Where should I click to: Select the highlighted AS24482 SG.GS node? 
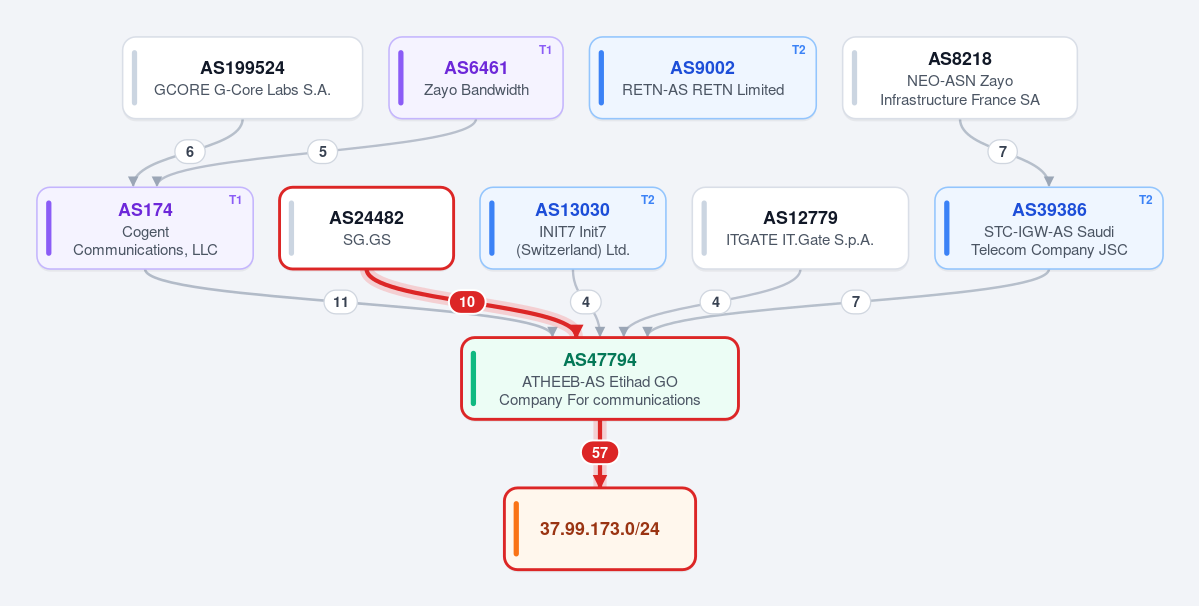[367, 228]
